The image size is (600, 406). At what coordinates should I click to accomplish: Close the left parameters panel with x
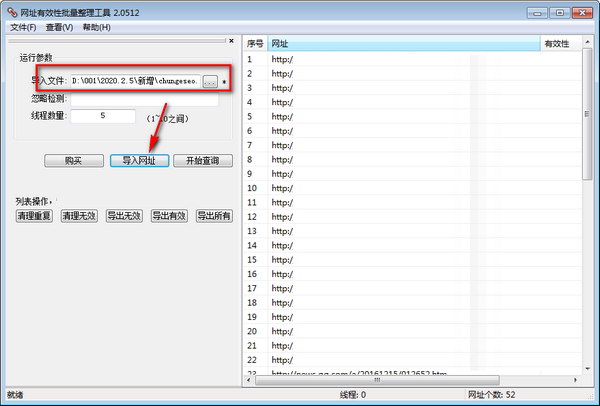pyautogui.click(x=231, y=42)
